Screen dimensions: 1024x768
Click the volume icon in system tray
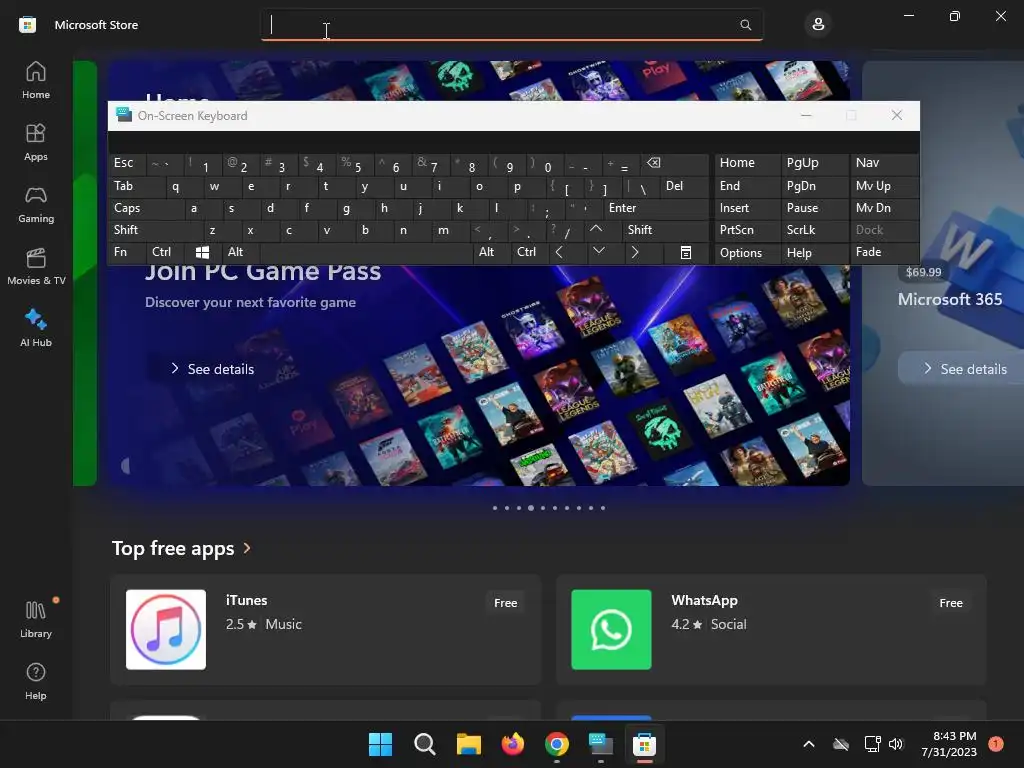[895, 744]
